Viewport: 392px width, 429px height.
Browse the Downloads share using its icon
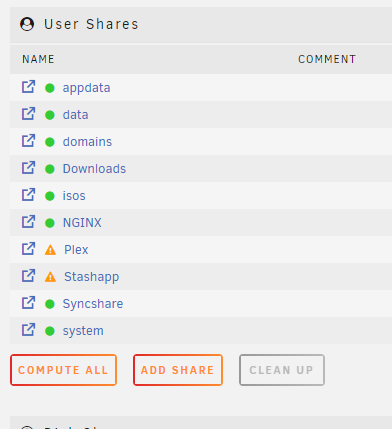(28, 168)
